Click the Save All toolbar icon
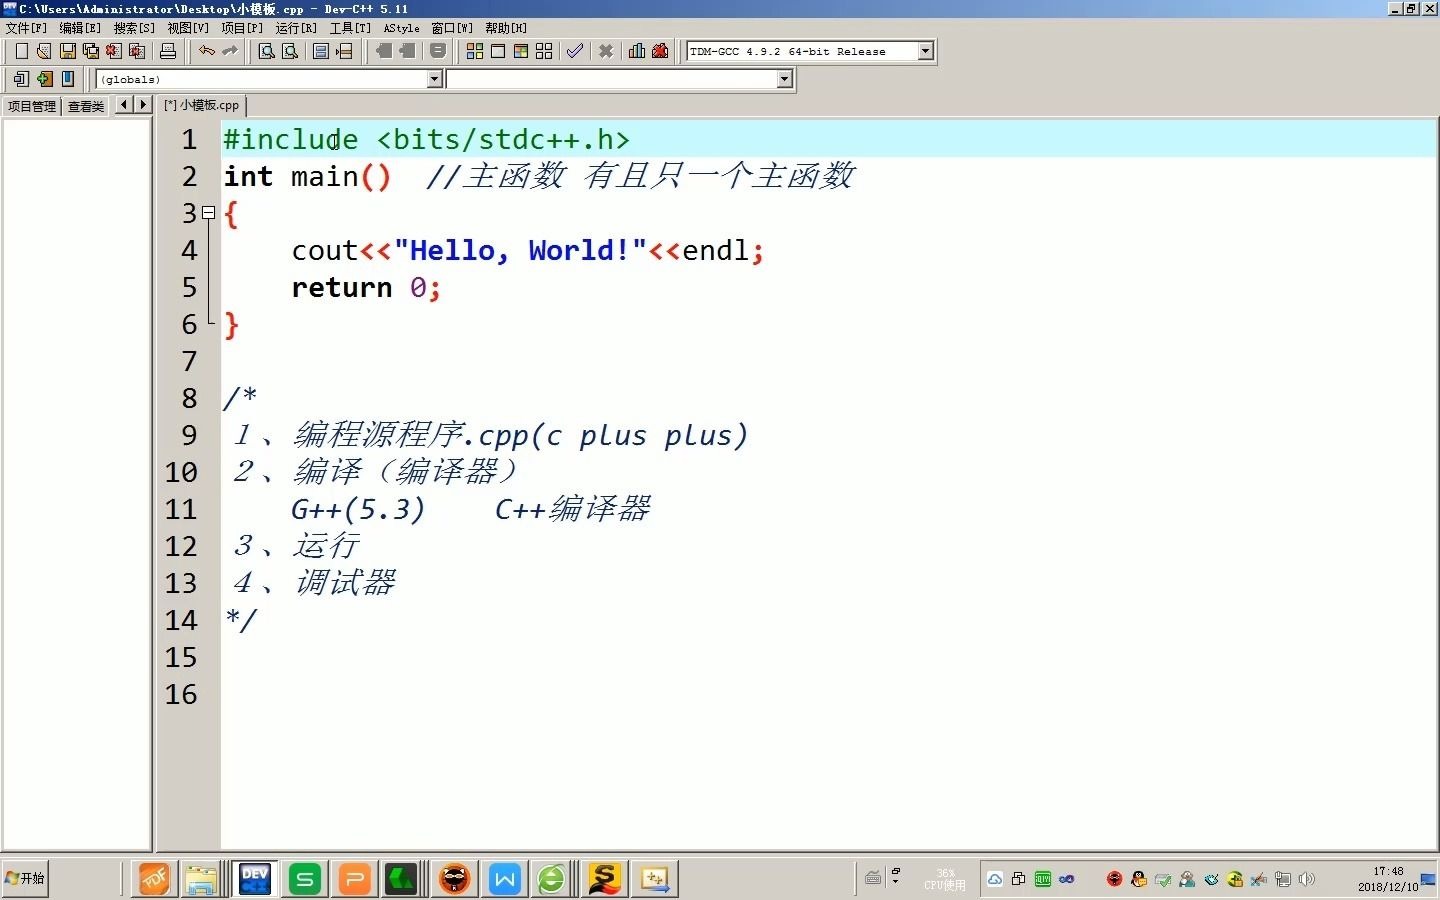This screenshot has width=1440, height=900. 91,51
